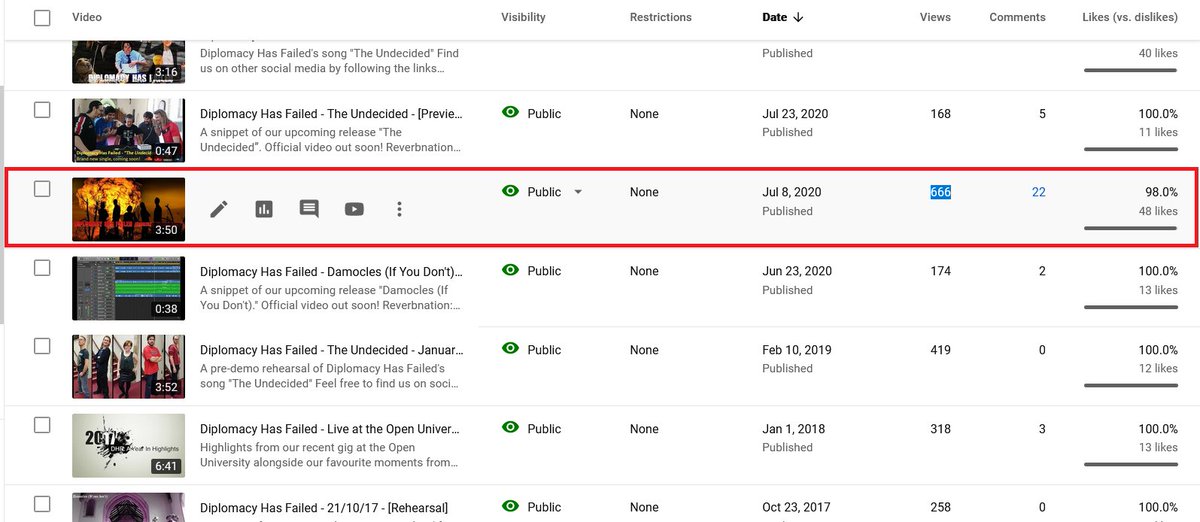Open comments icon for the 3:50 video
This screenshot has height=522, width=1200.
tap(309, 209)
